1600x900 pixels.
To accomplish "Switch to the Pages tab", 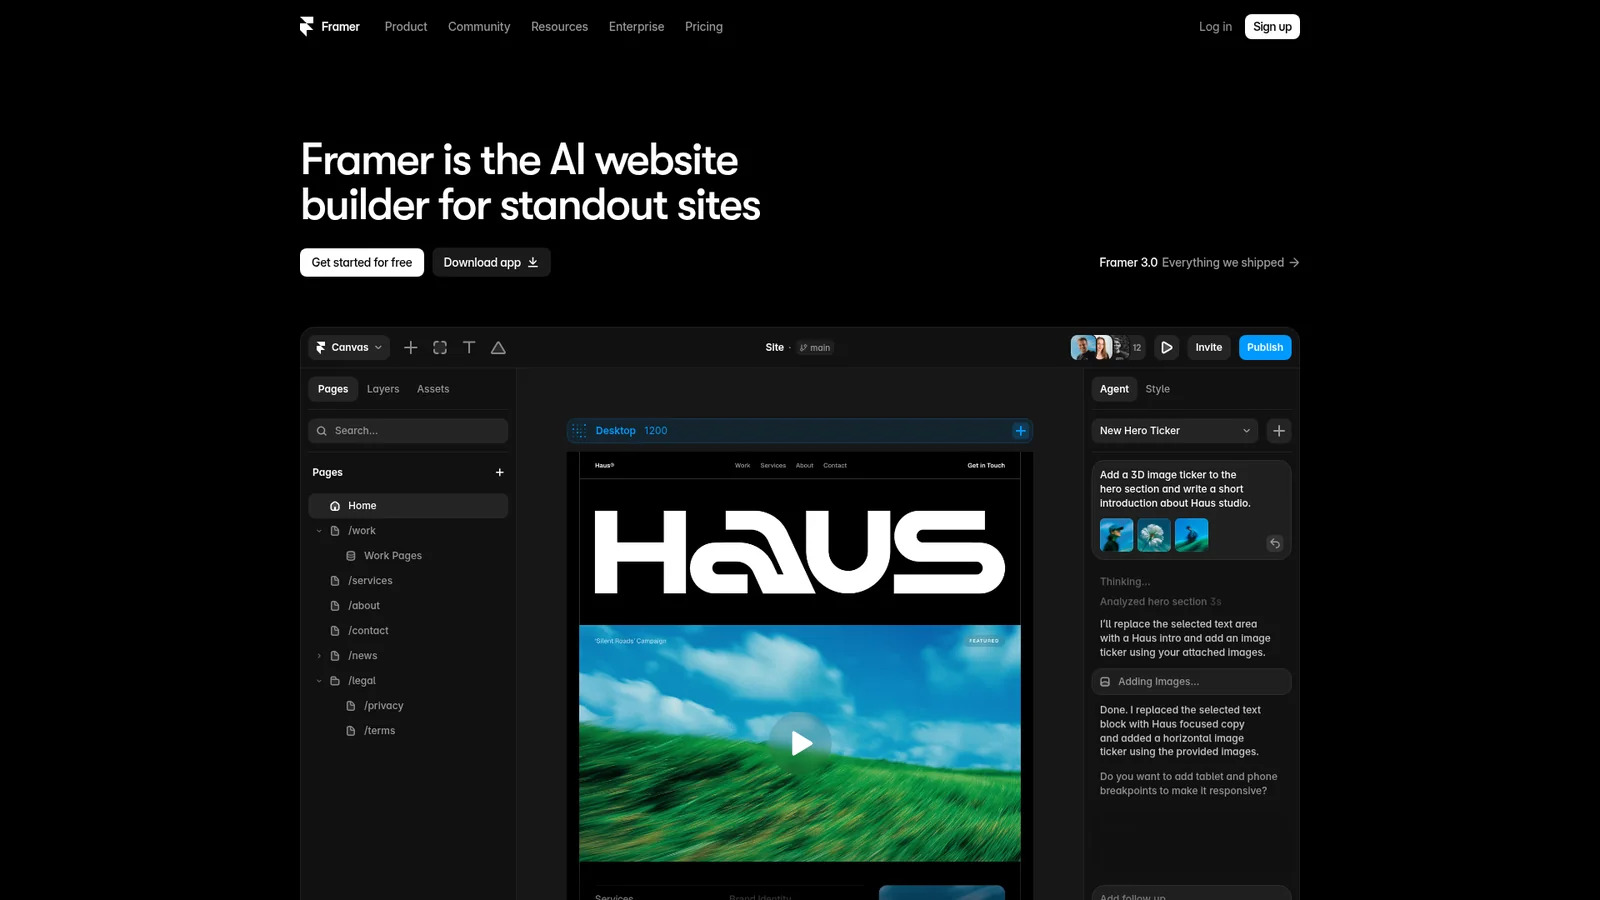I will (333, 389).
